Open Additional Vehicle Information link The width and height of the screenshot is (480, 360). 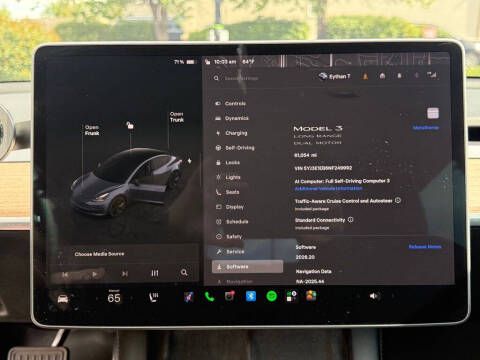328,188
